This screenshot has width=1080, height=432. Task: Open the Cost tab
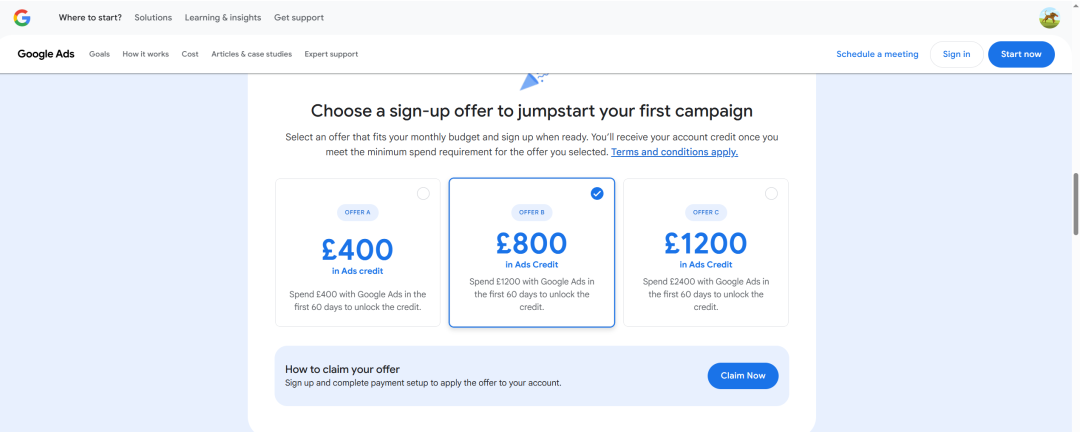[190, 54]
